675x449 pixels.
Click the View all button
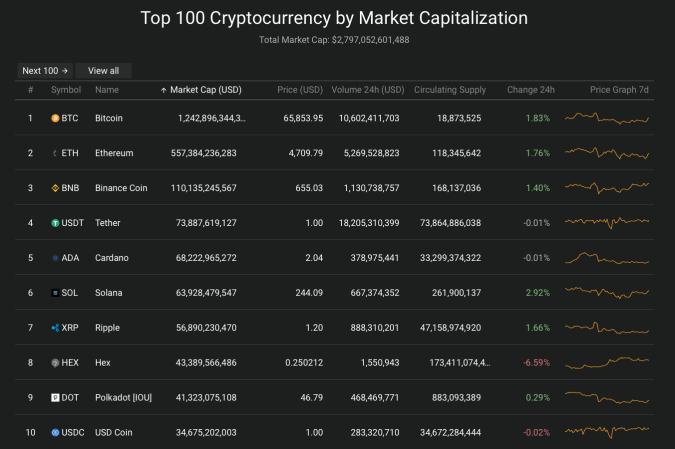tap(103, 71)
